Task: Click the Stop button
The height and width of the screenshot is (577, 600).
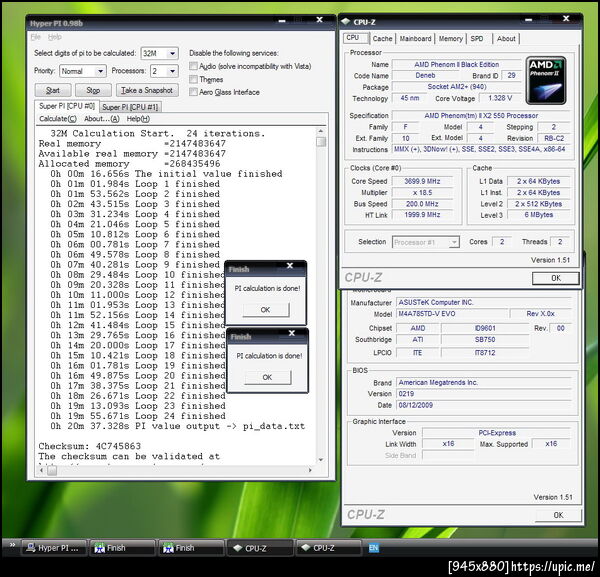Action: point(93,90)
